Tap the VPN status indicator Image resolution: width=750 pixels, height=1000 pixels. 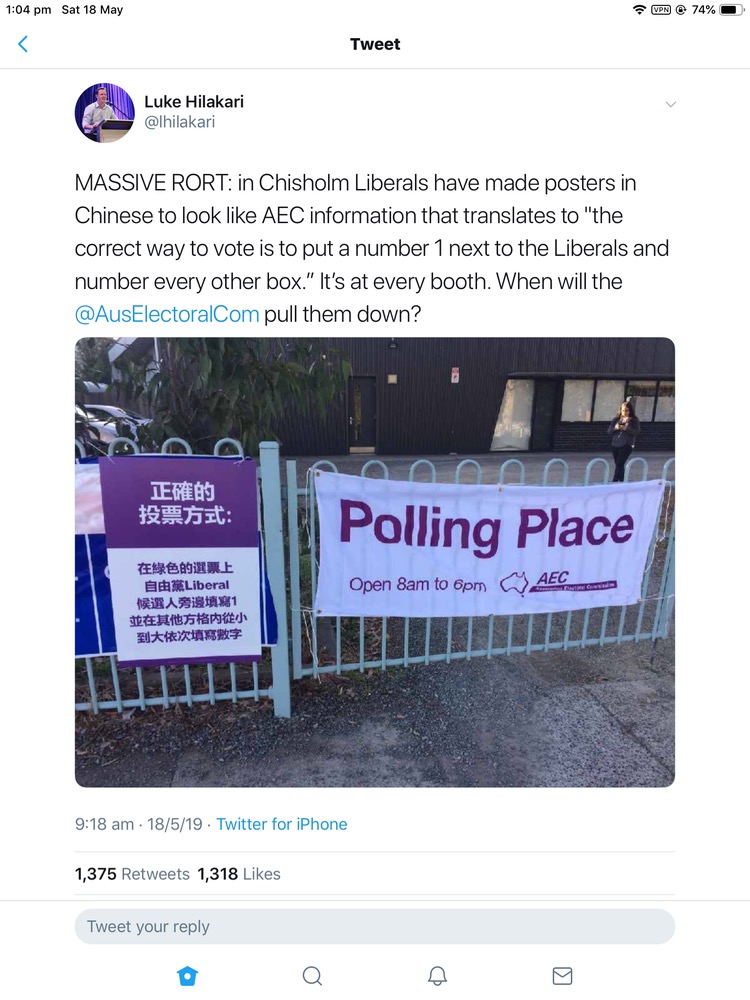(661, 10)
